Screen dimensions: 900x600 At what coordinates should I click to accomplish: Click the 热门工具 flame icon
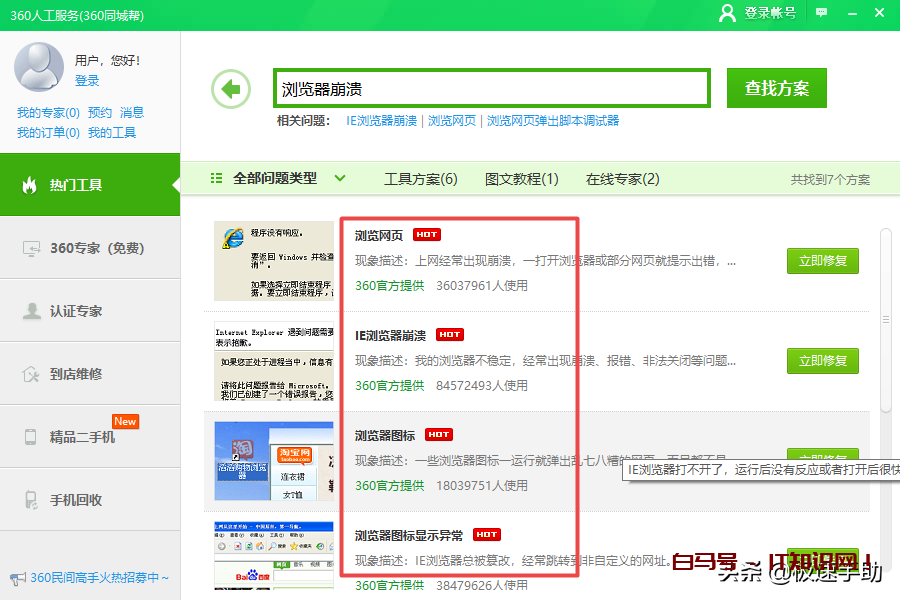tap(27, 186)
